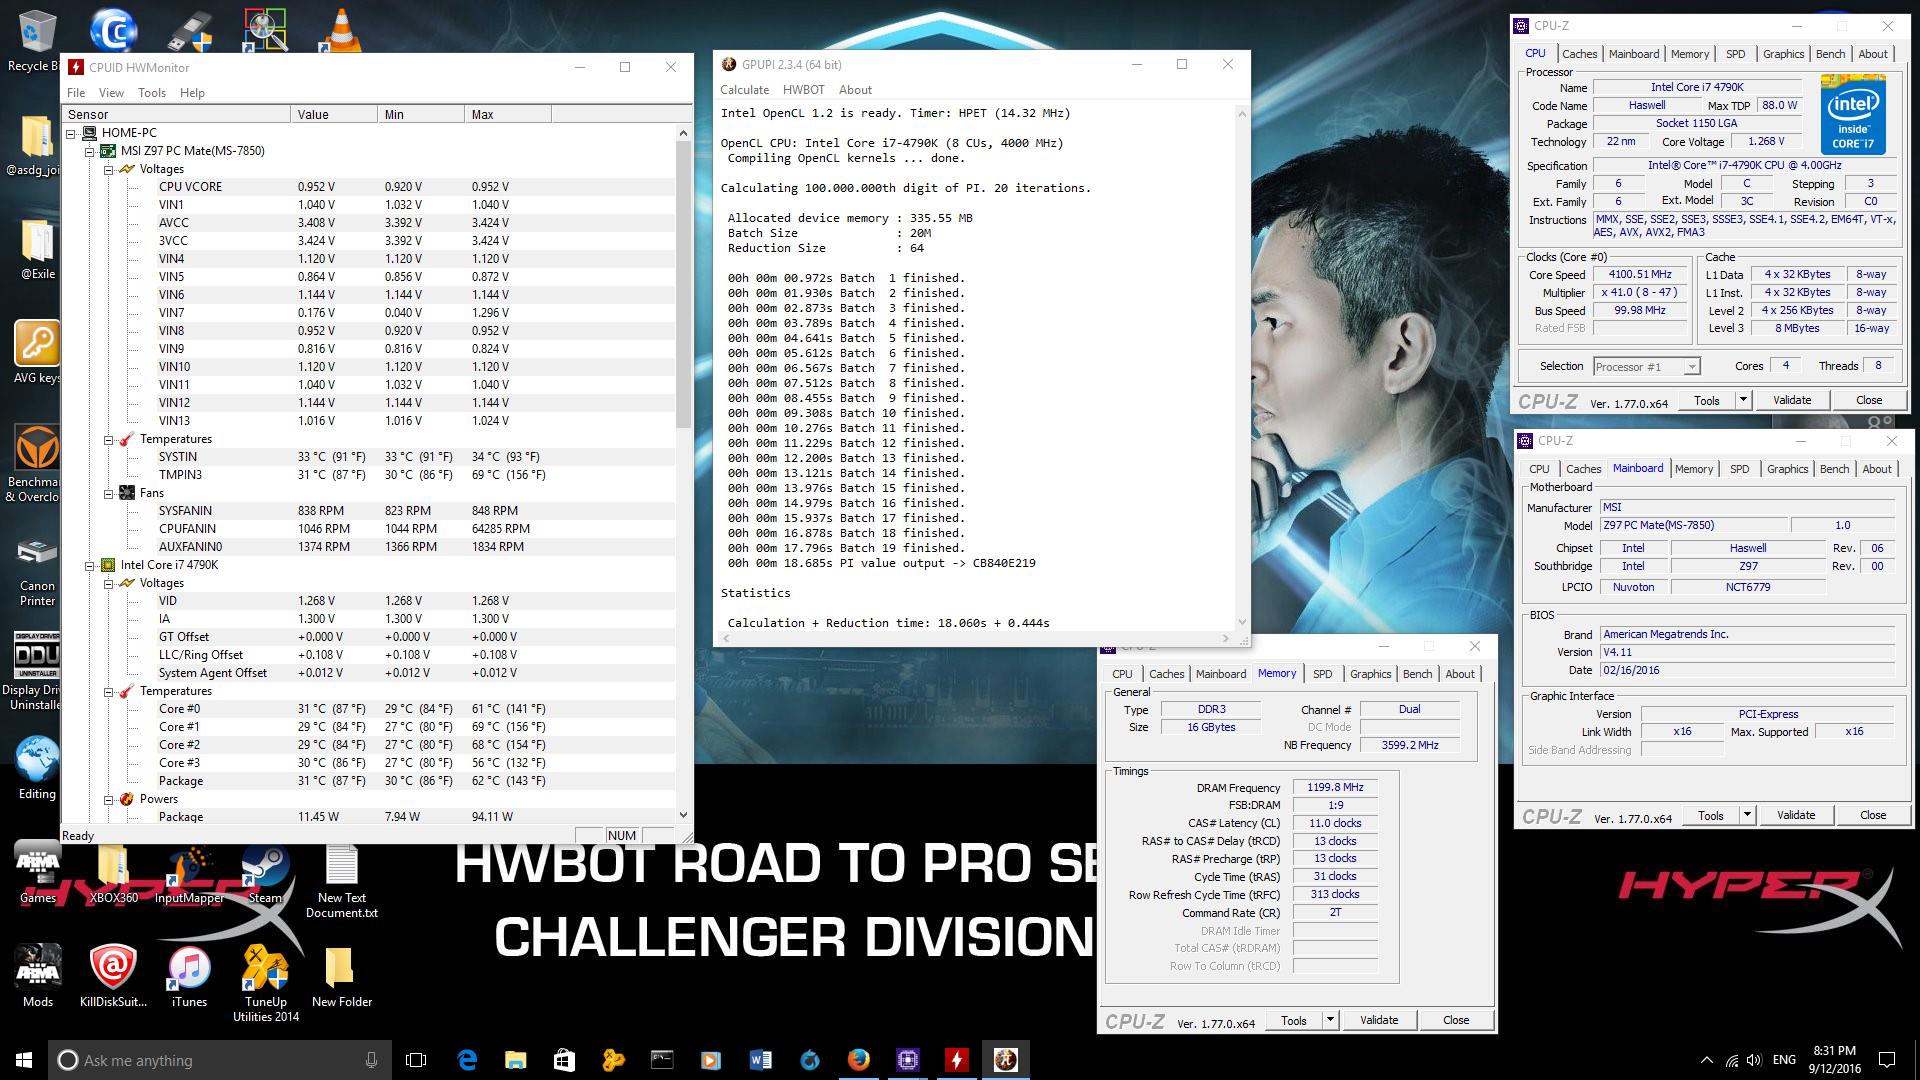
Task: Open Tools dropdown arrow in CPU-Z Mainboard window
Action: [x=1747, y=815]
